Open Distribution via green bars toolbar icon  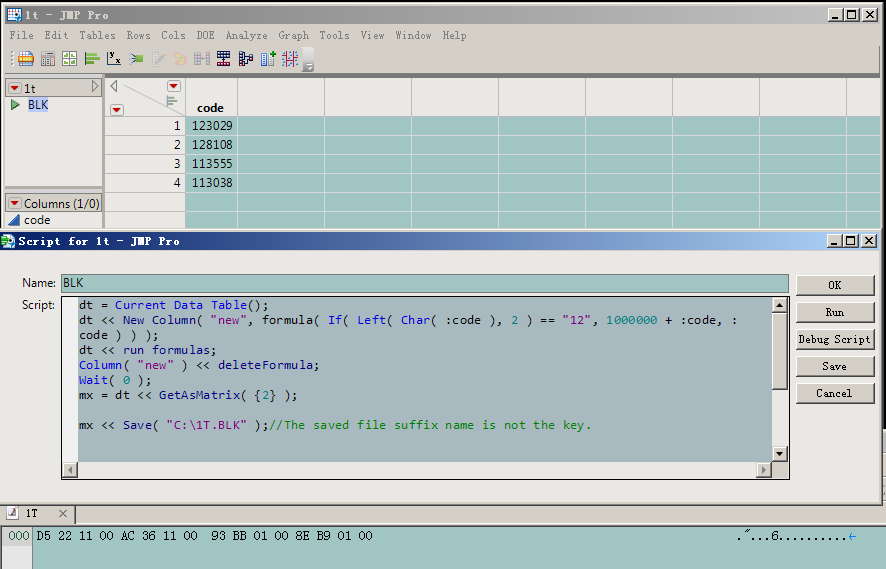click(x=92, y=59)
